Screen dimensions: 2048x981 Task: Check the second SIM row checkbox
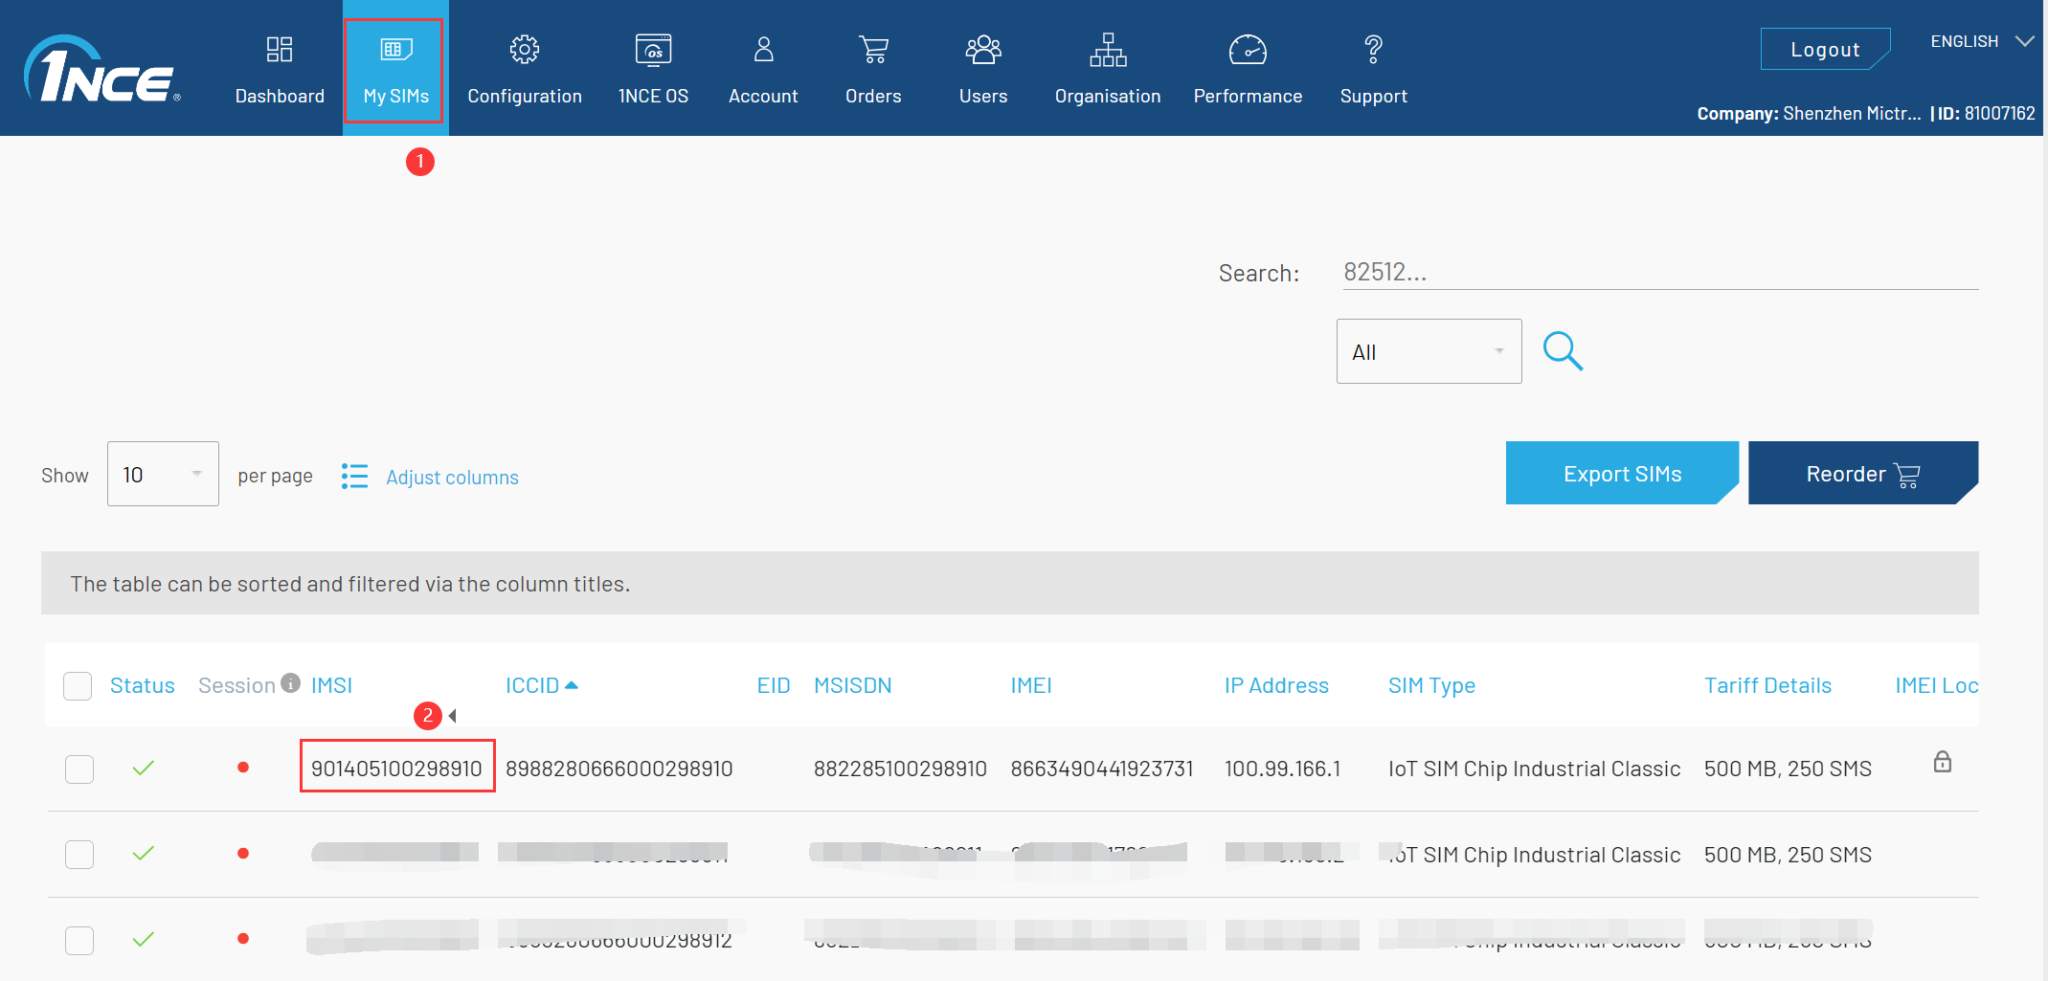click(x=79, y=854)
